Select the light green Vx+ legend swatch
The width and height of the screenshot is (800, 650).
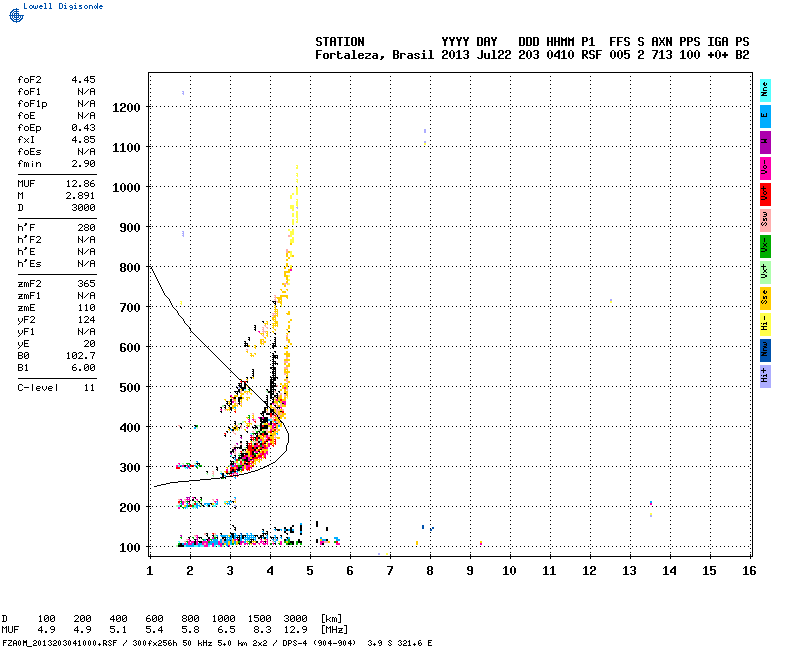coord(765,272)
